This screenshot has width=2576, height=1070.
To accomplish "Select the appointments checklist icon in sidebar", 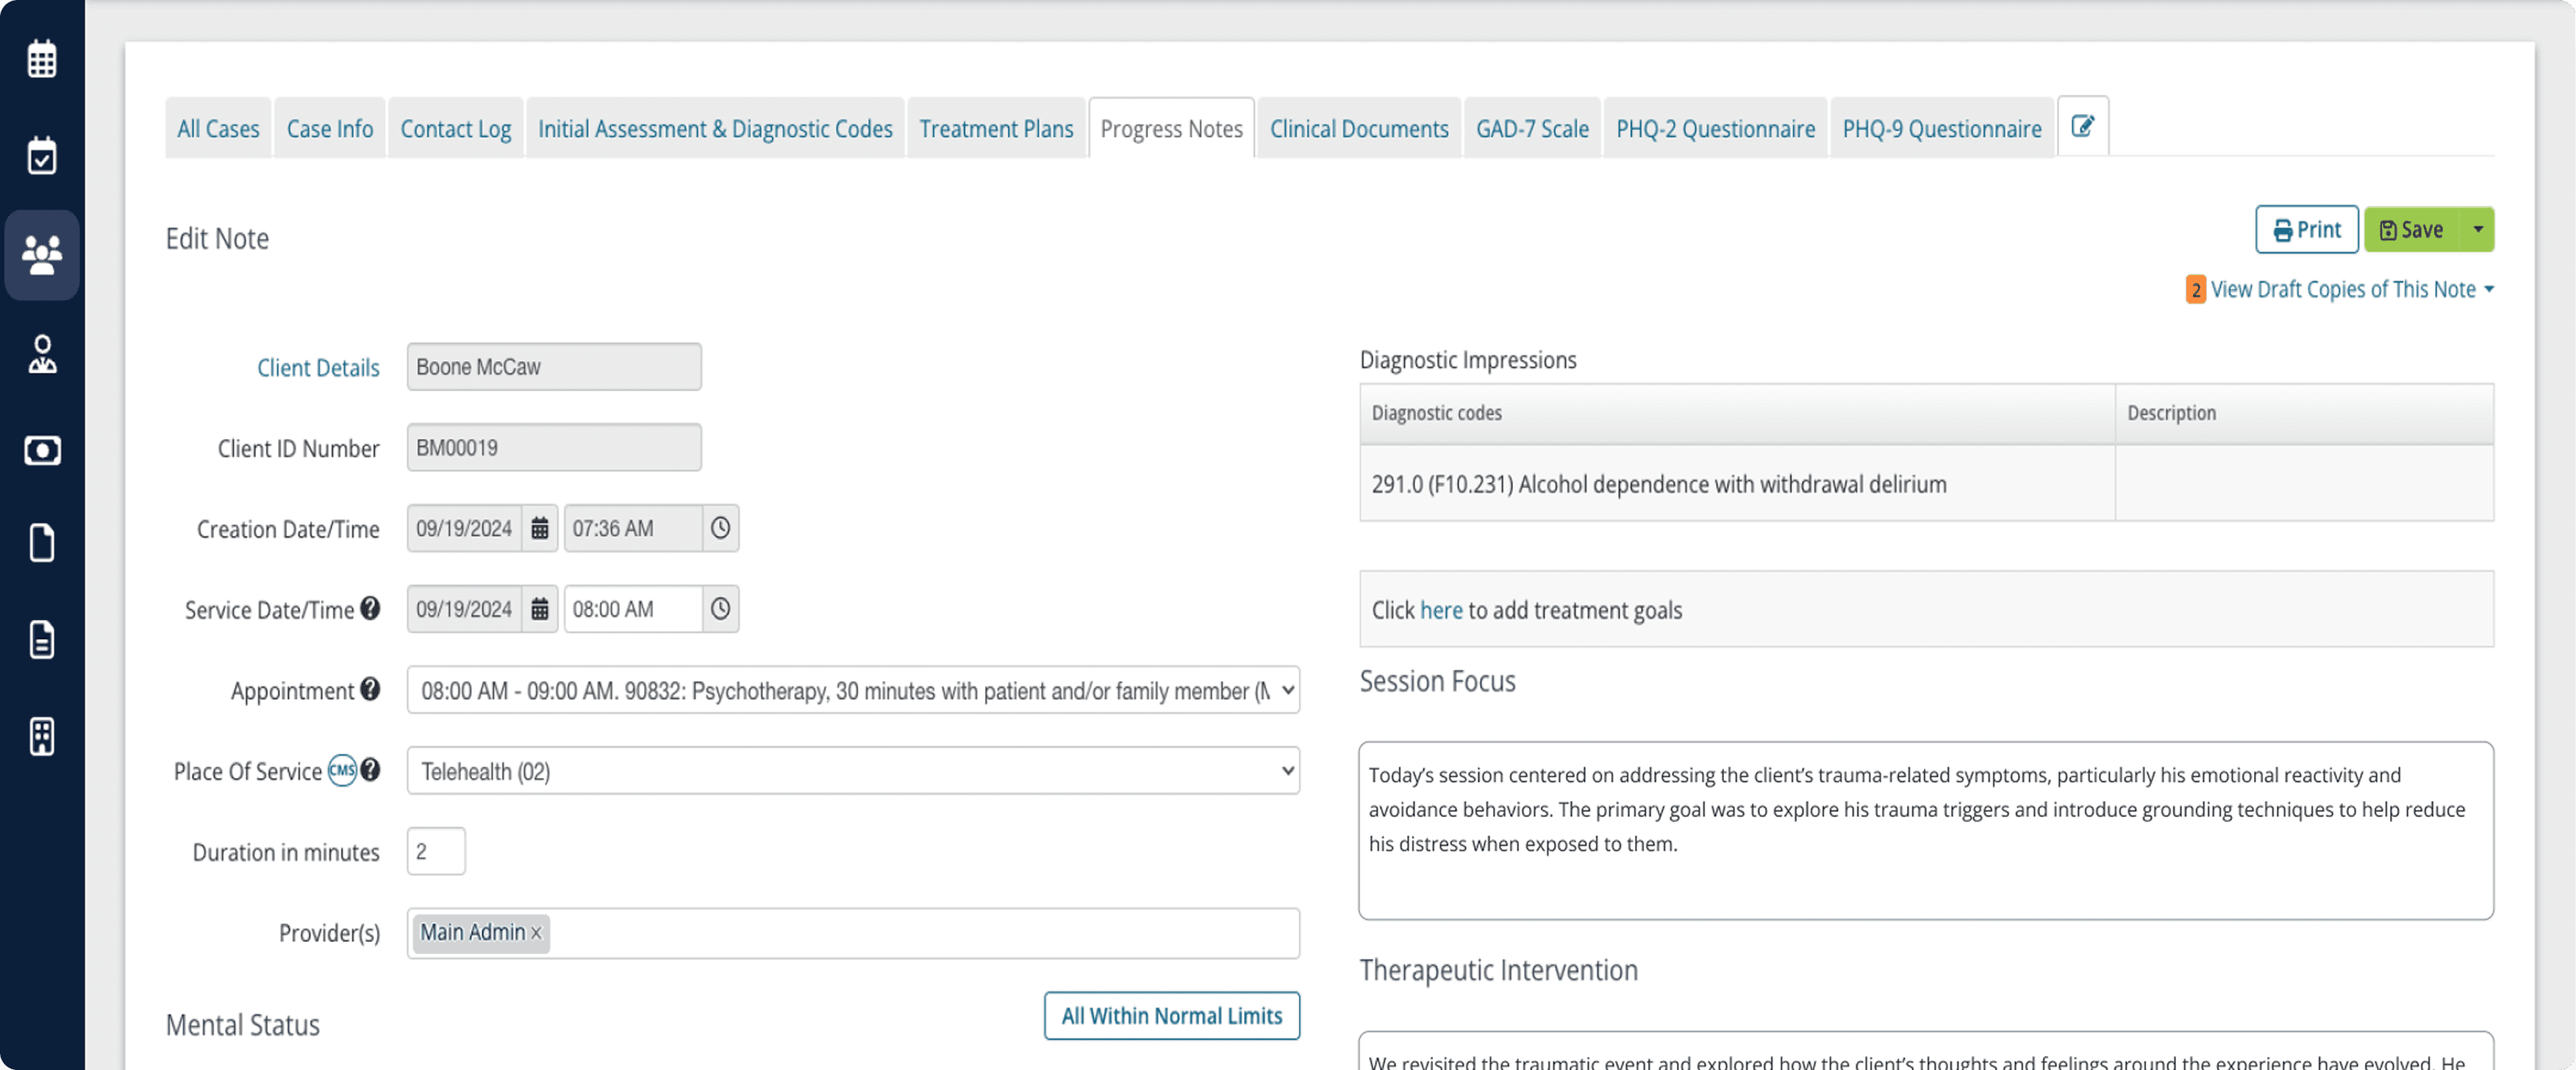I will (x=41, y=155).
